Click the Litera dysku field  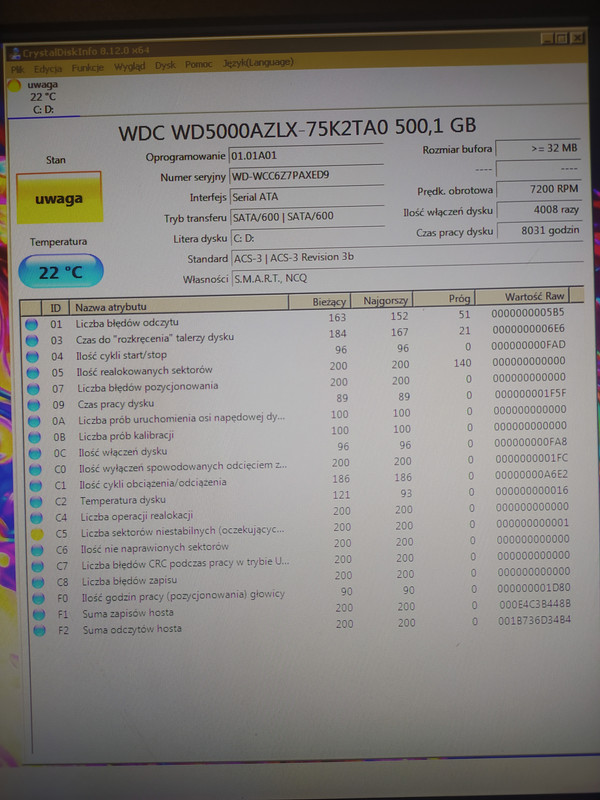308,238
